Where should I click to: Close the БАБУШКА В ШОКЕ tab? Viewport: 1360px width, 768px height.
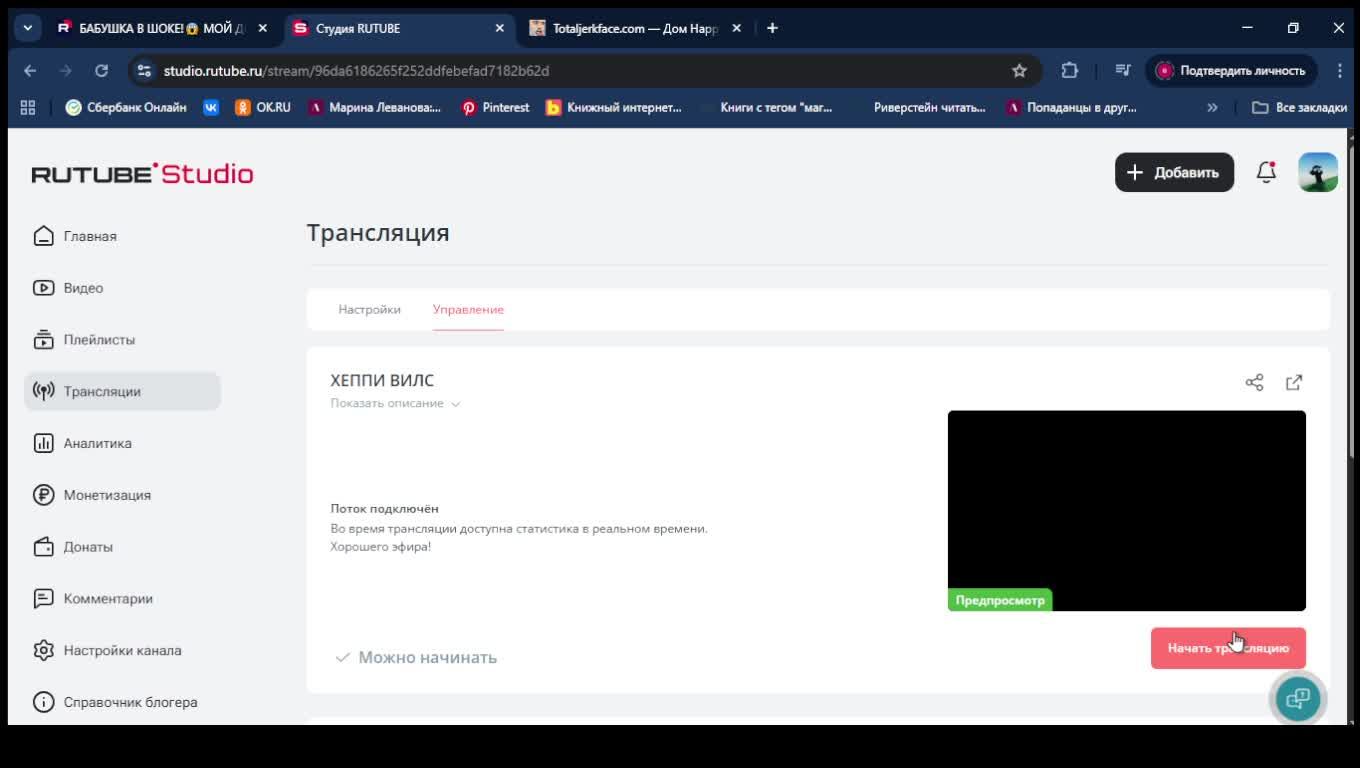coord(263,28)
